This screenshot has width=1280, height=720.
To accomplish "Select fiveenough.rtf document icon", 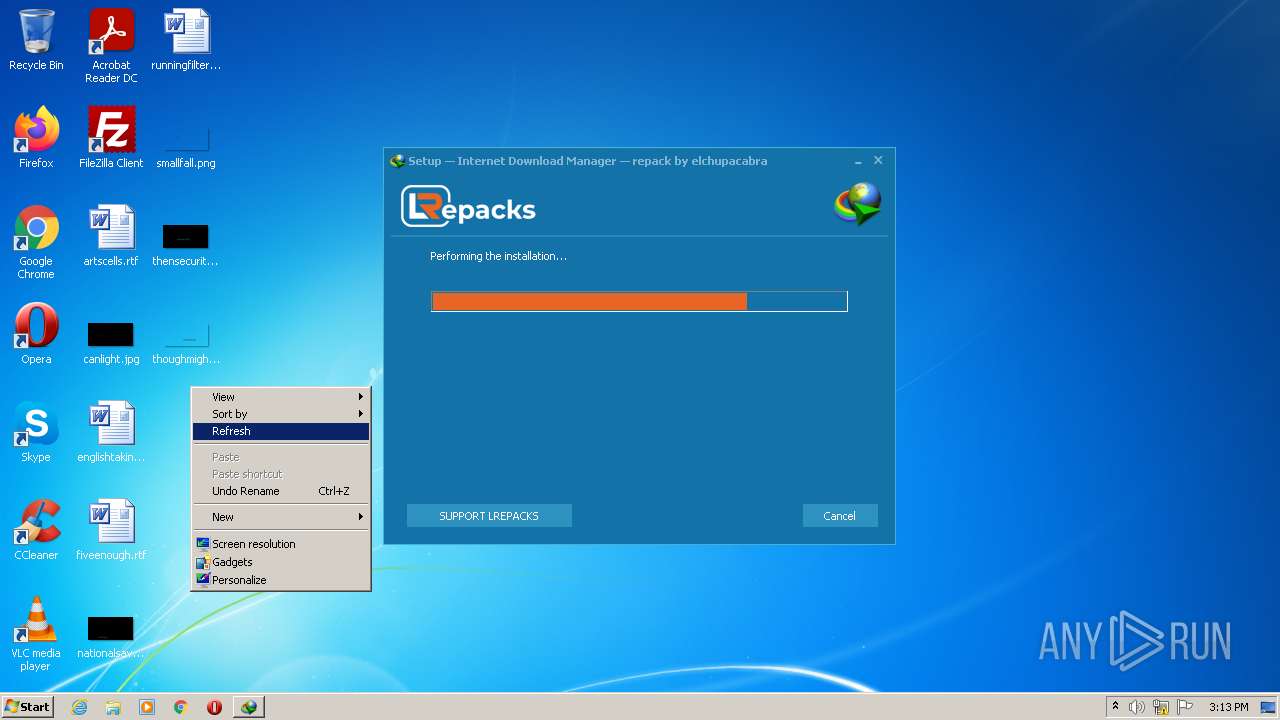I will pyautogui.click(x=111, y=530).
